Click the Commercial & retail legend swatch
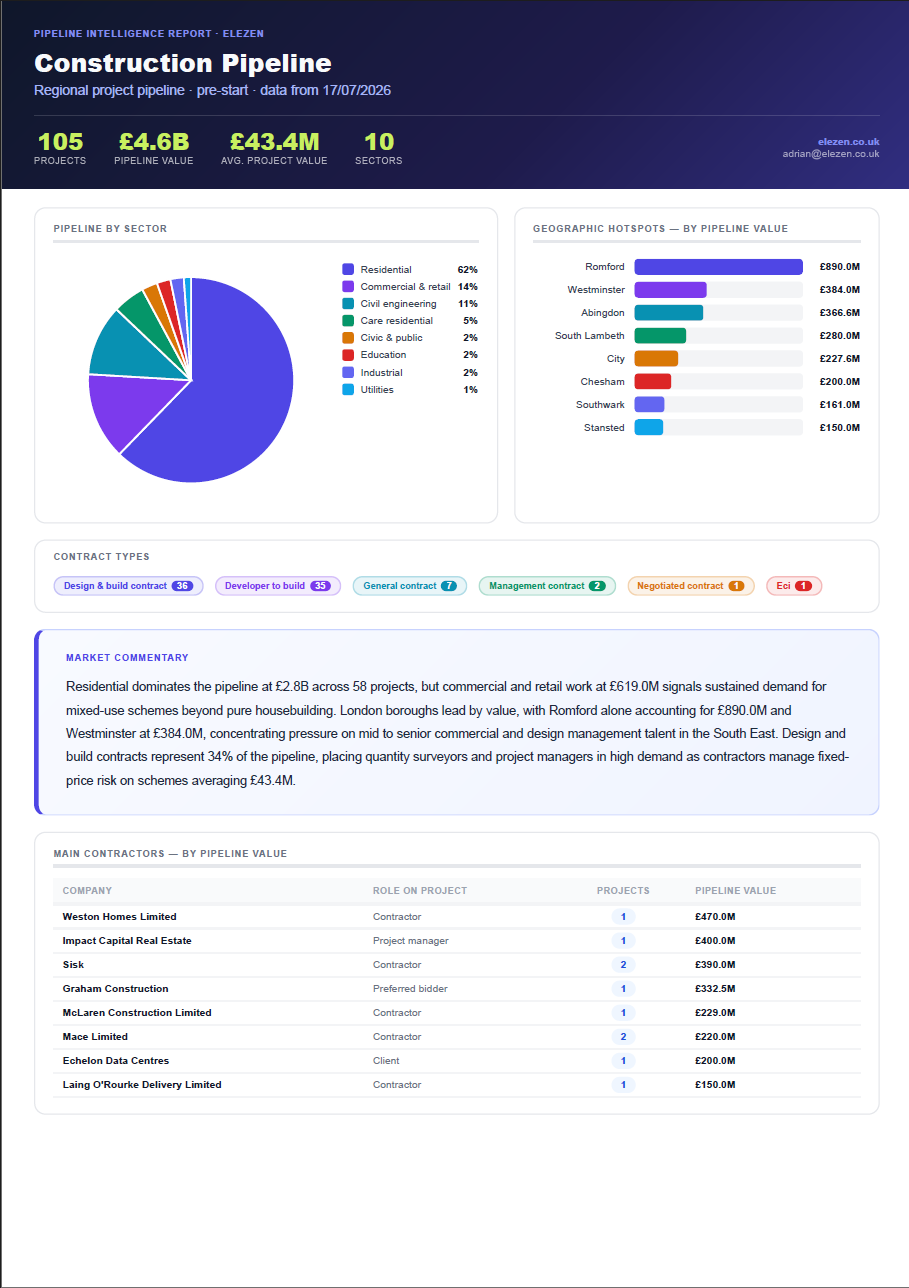 point(348,286)
